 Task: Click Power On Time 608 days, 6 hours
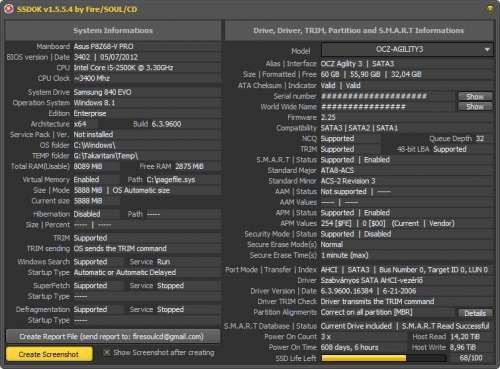coord(349,347)
